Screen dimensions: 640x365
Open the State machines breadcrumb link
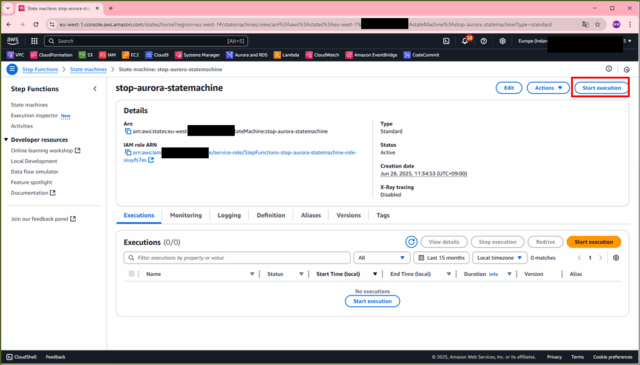pos(88,69)
